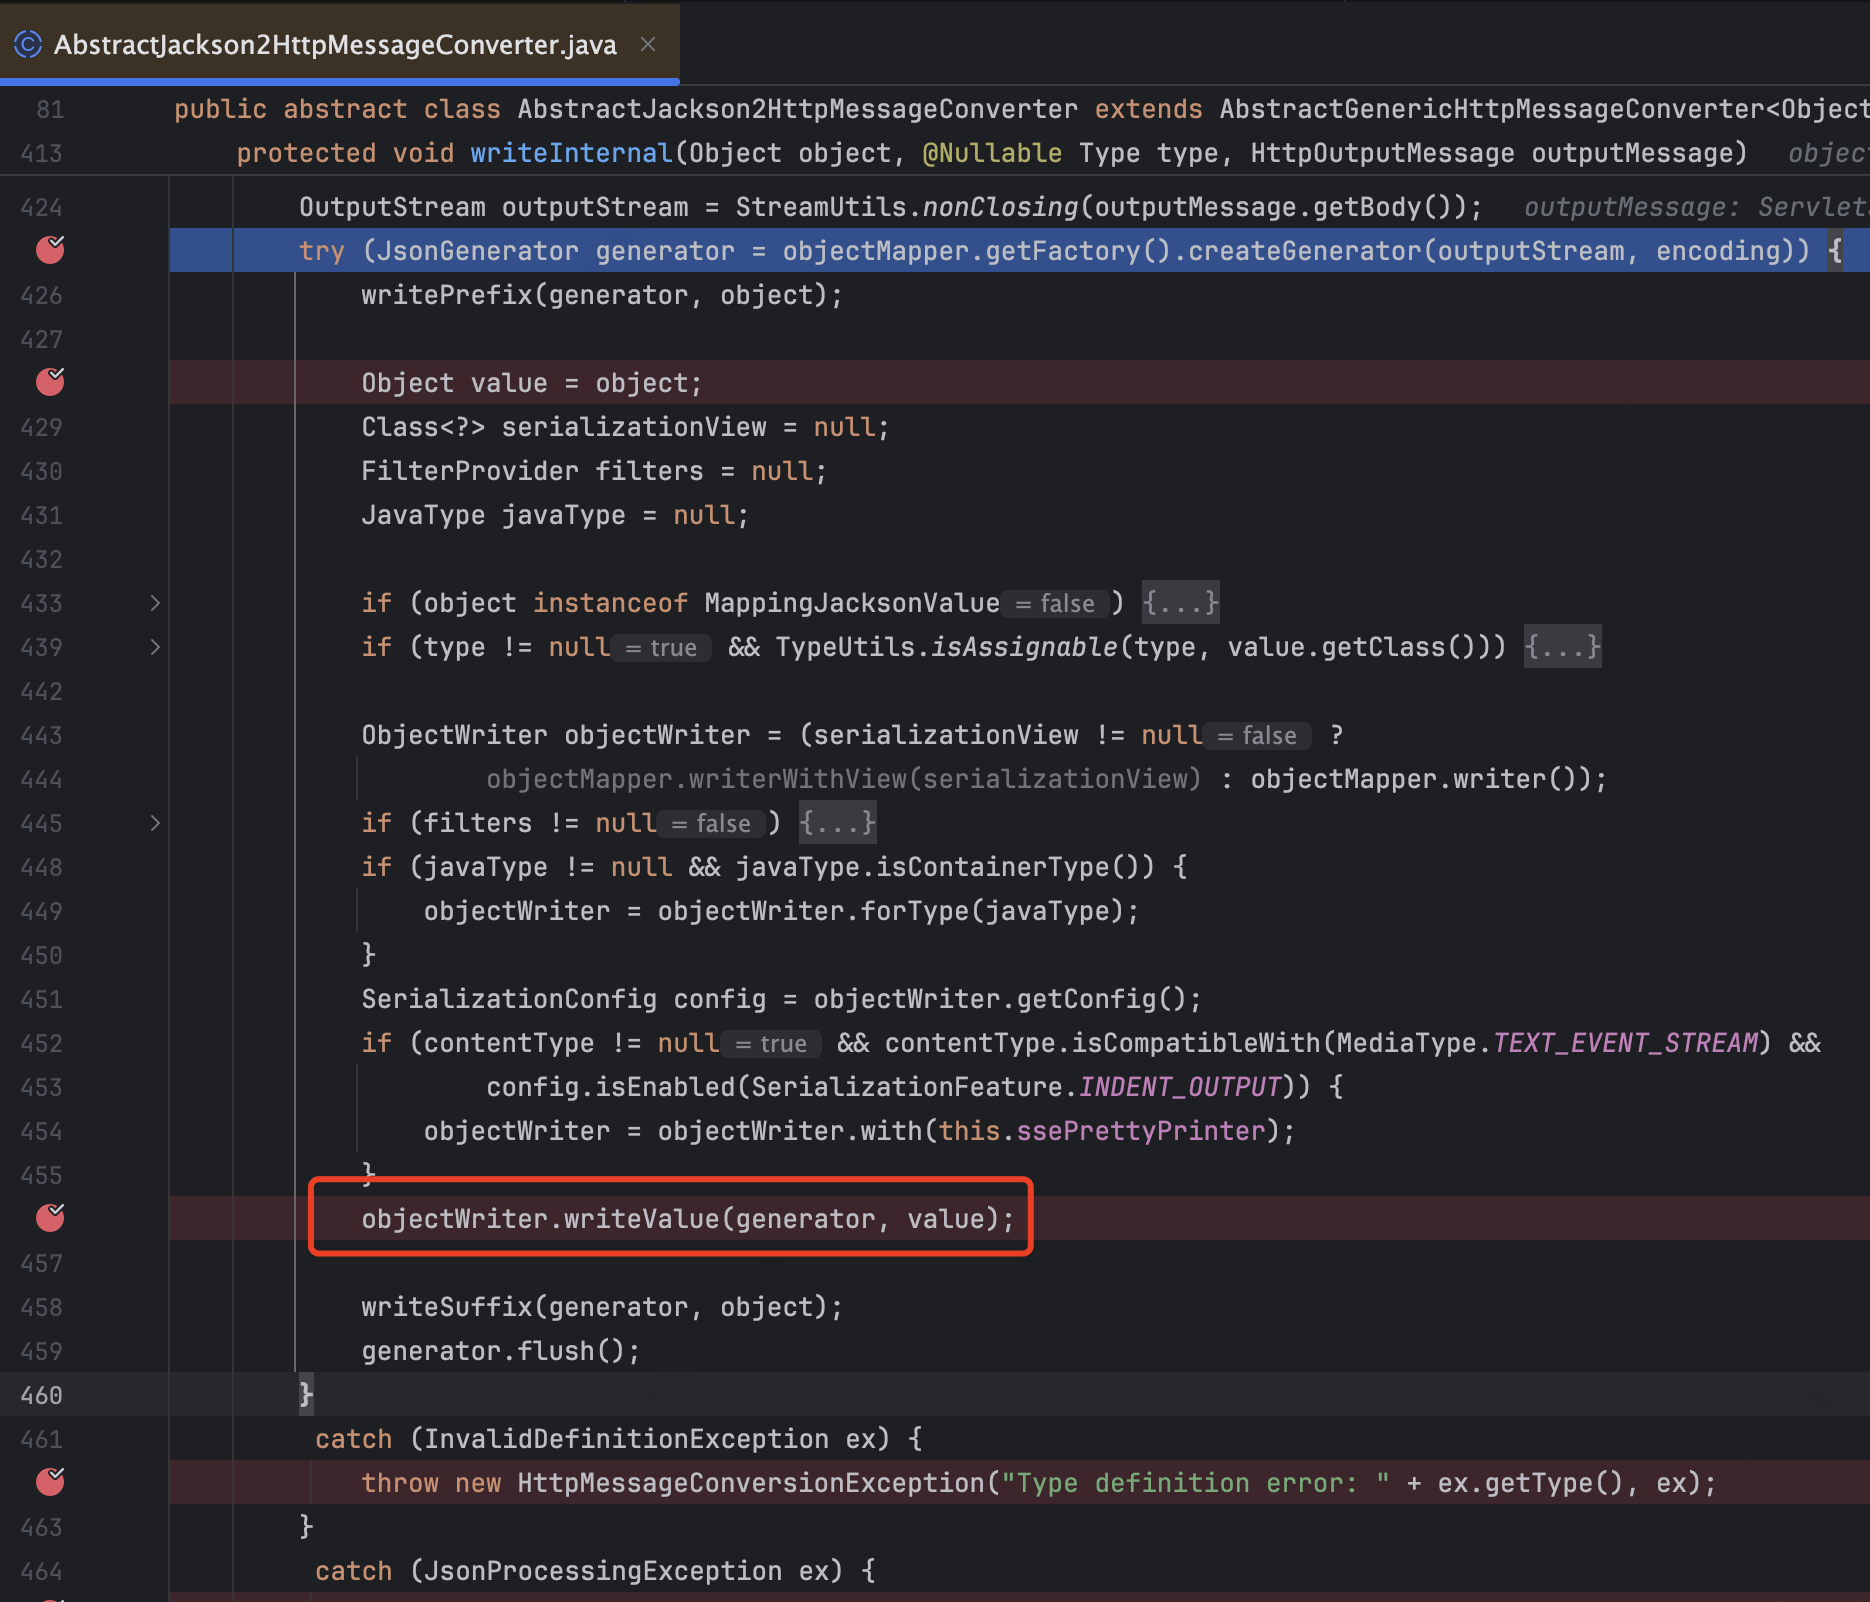
Task: Click objectMapper.writerWithView(serializationView) expression
Action: [843, 779]
